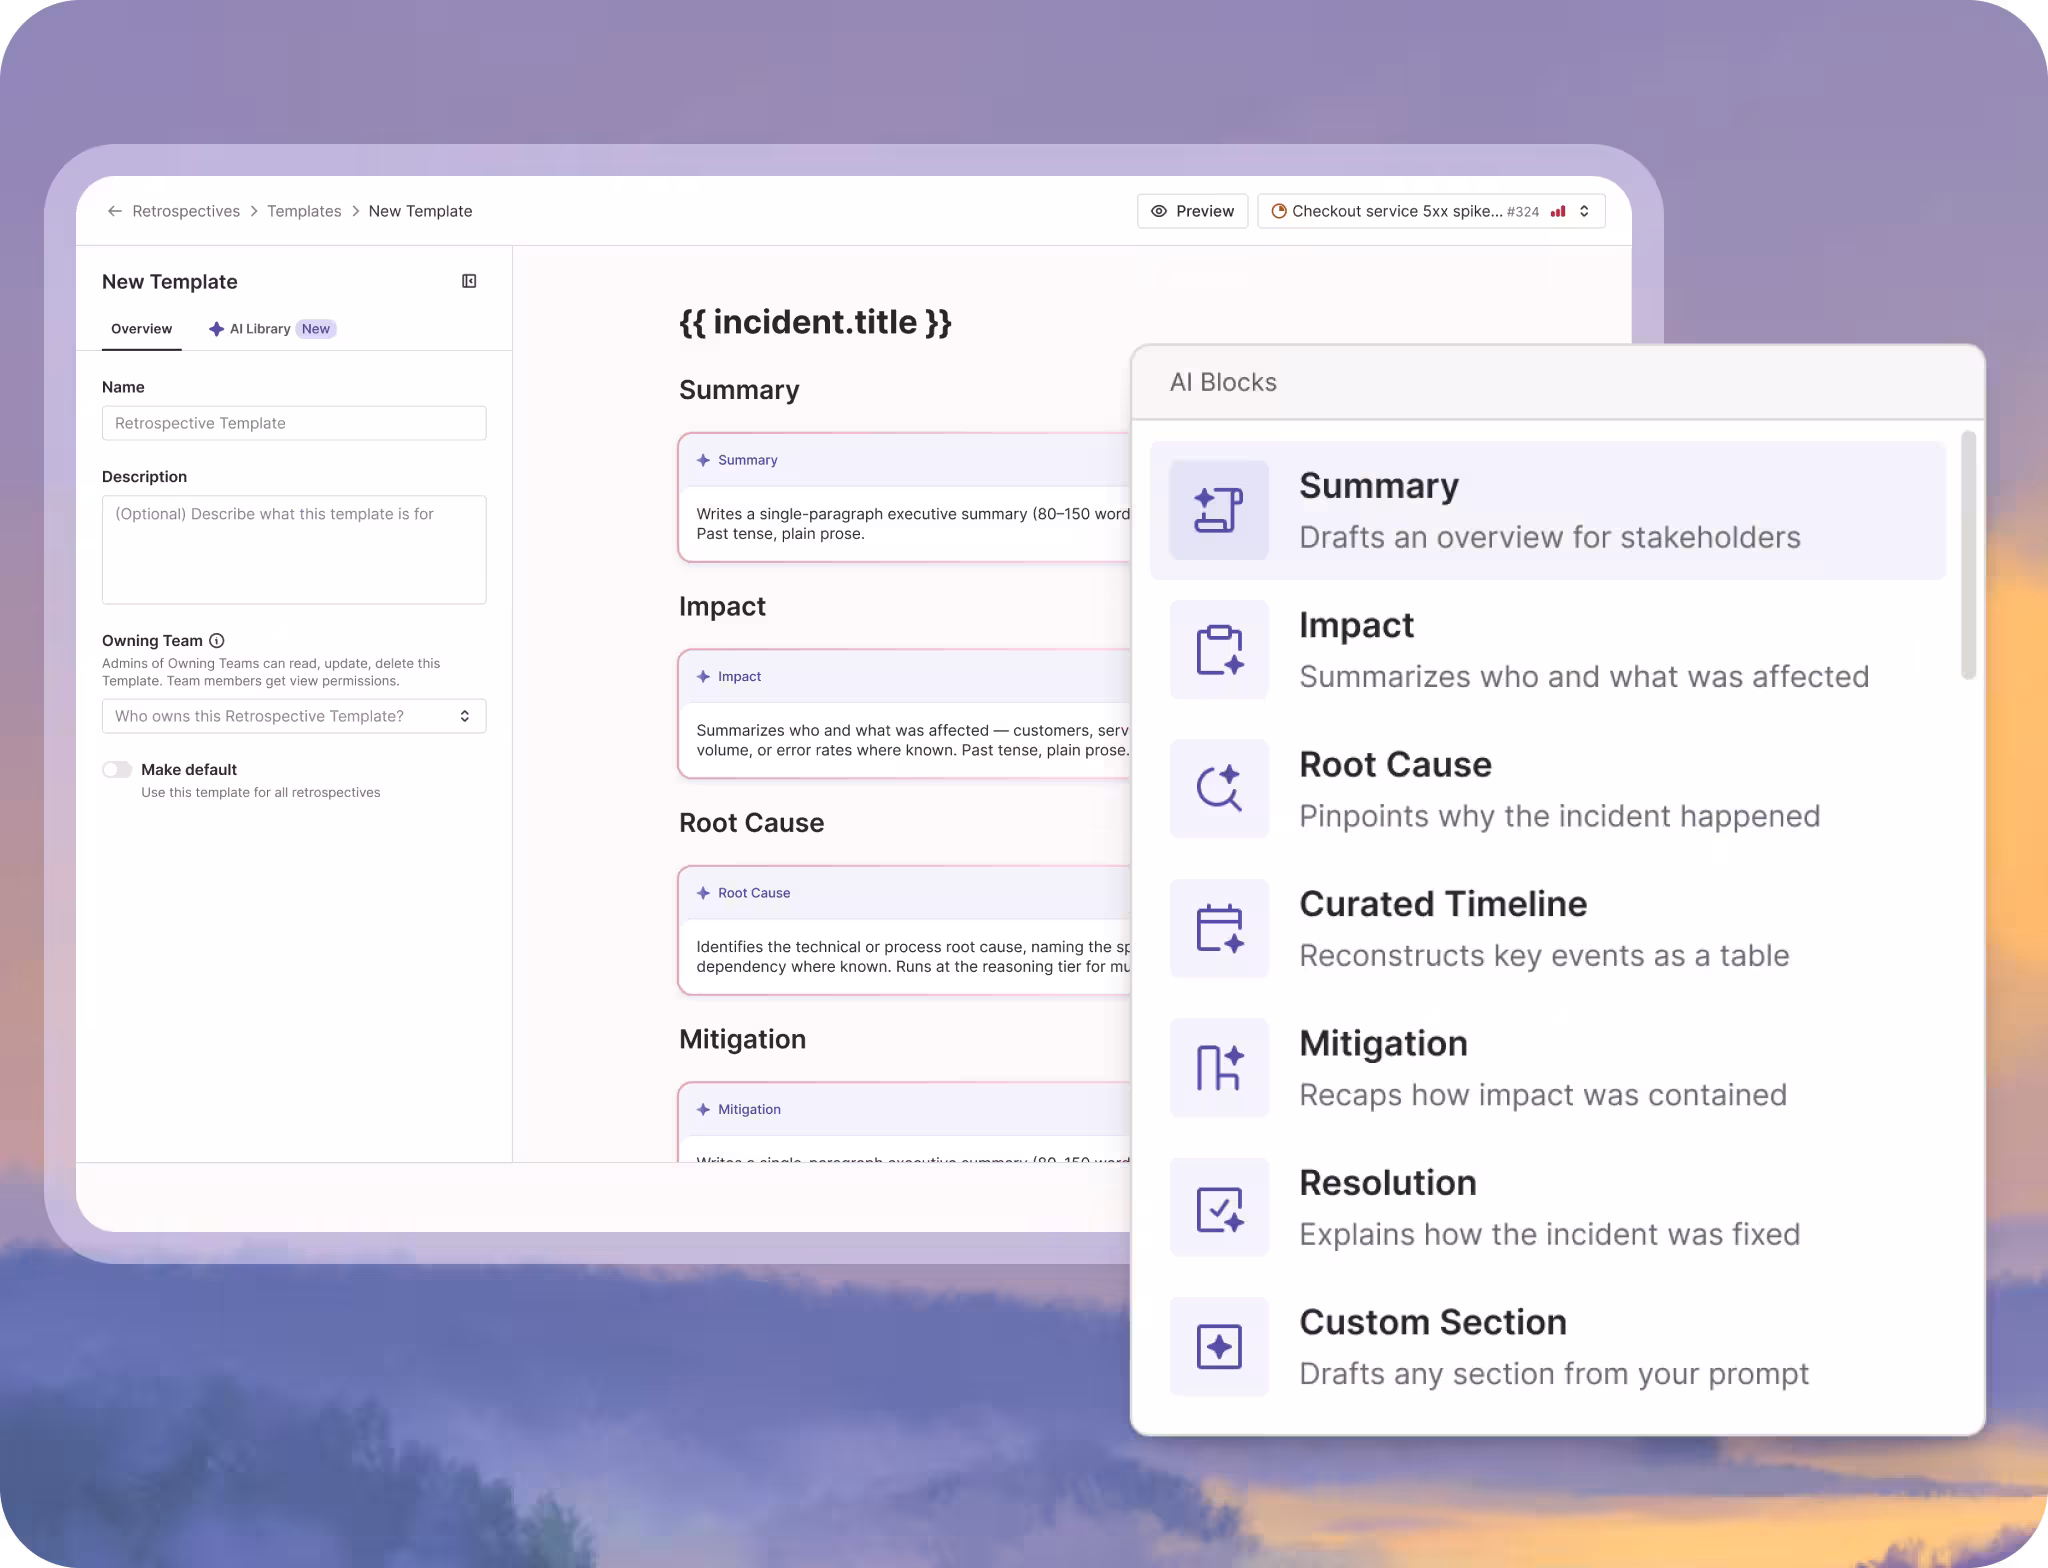Select the Resolution block entry
This screenshot has width=2048, height=1568.
(x=1548, y=1207)
